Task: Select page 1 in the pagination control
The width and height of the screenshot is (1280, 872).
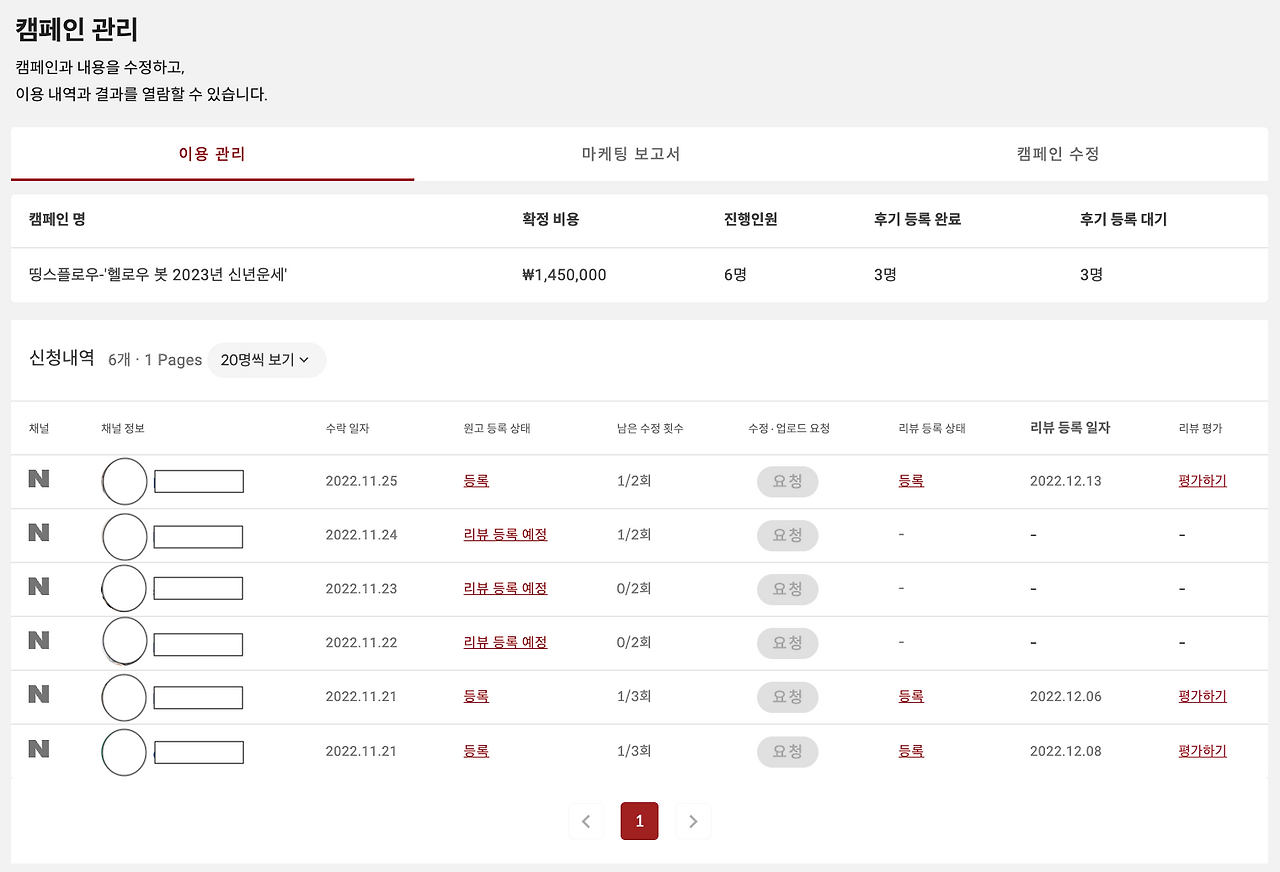Action: click(x=639, y=820)
